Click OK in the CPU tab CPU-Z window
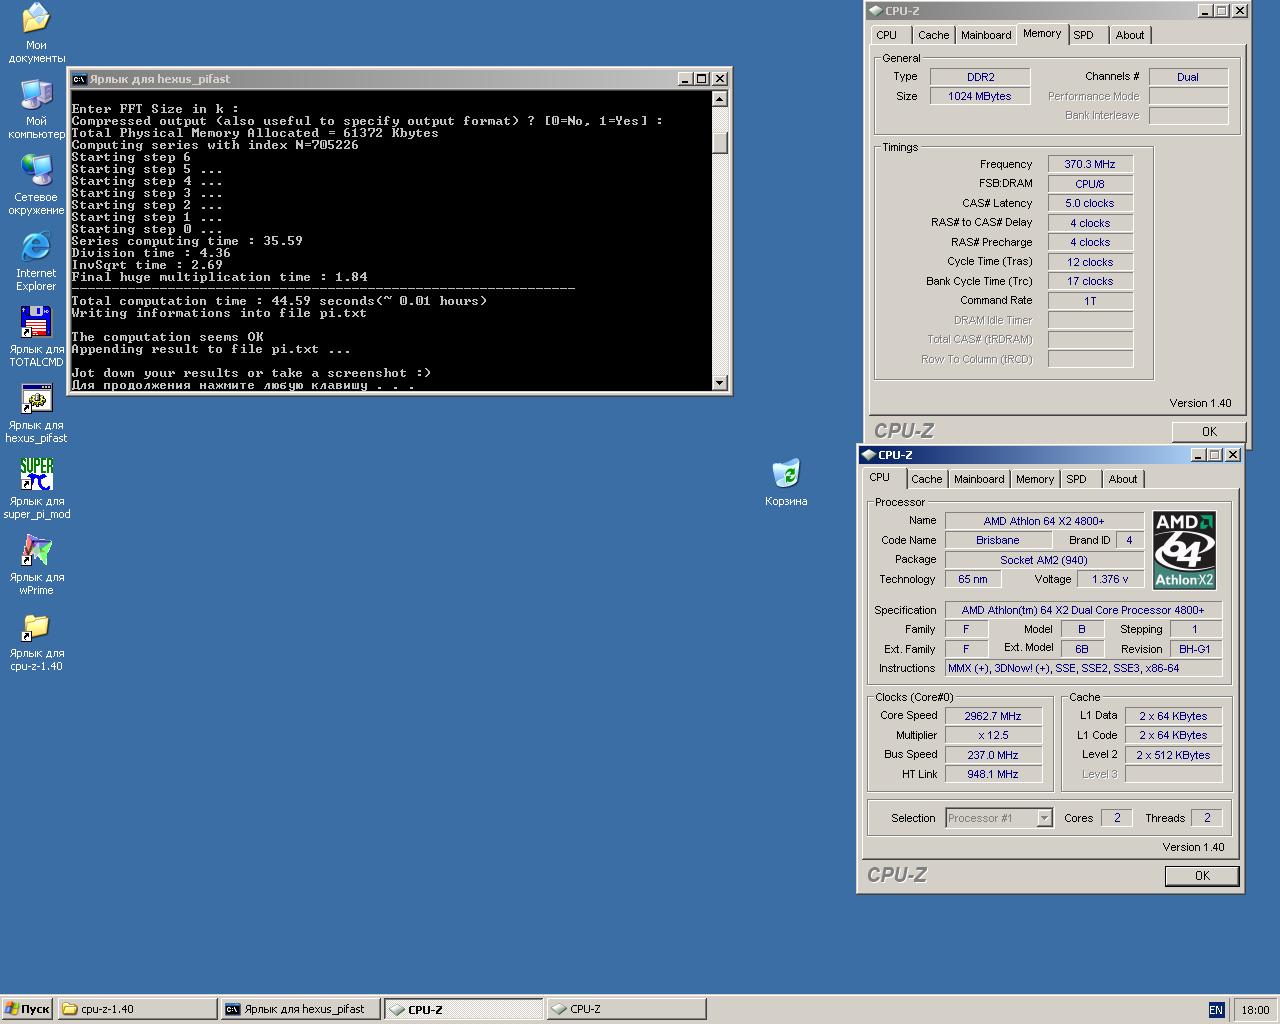The image size is (1280, 1024). coord(1202,876)
